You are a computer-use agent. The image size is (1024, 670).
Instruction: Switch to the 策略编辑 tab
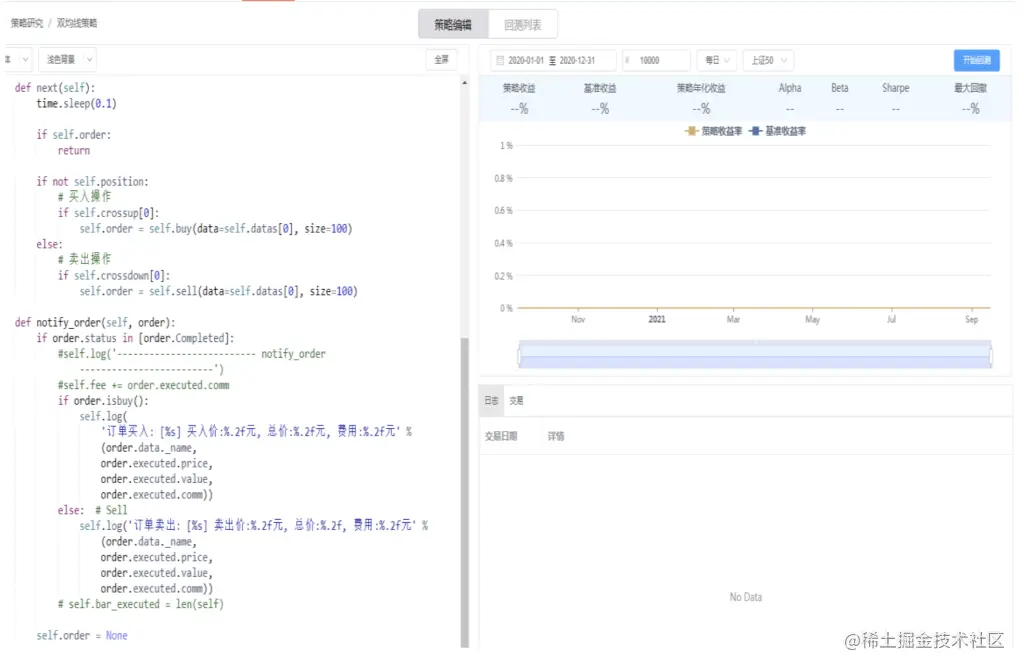coord(453,25)
